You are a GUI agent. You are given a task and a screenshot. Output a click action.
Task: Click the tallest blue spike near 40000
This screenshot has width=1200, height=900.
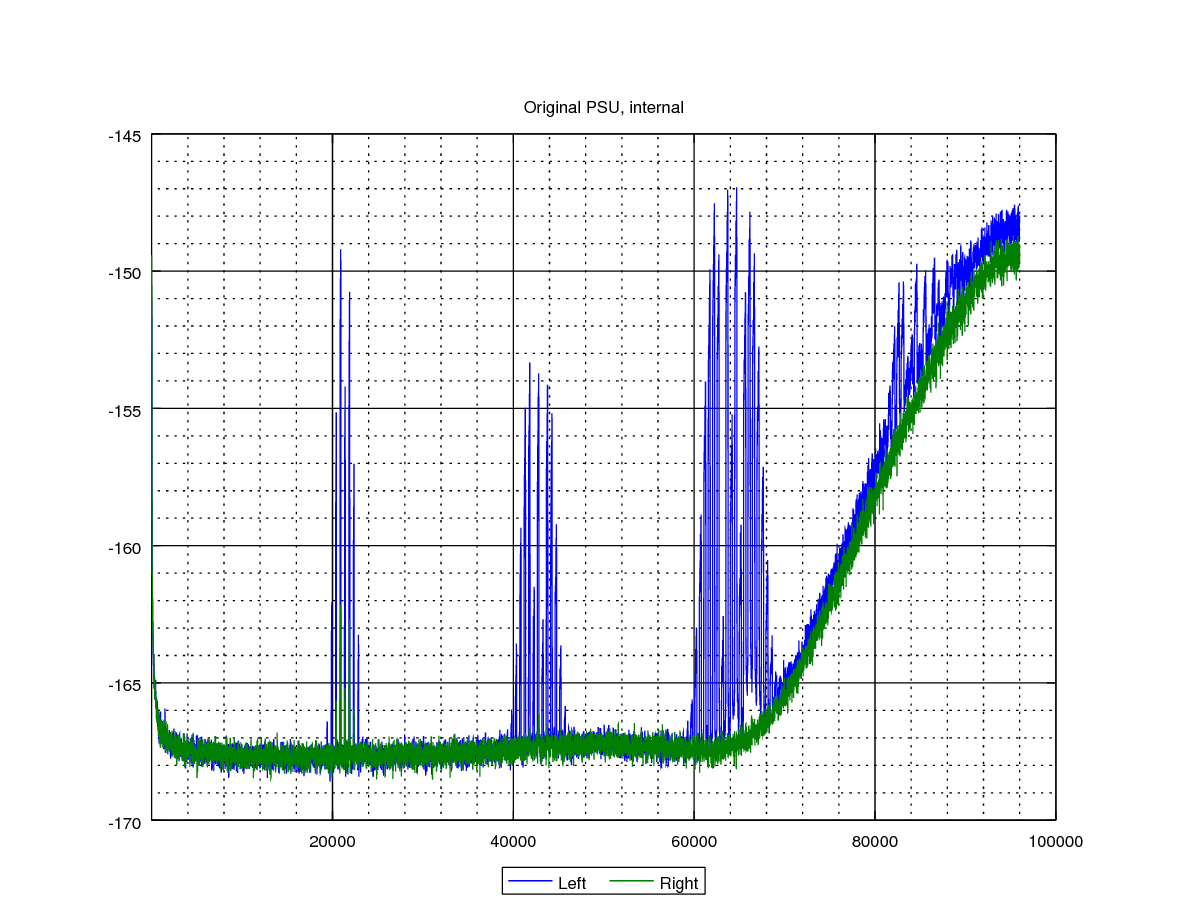click(530, 365)
